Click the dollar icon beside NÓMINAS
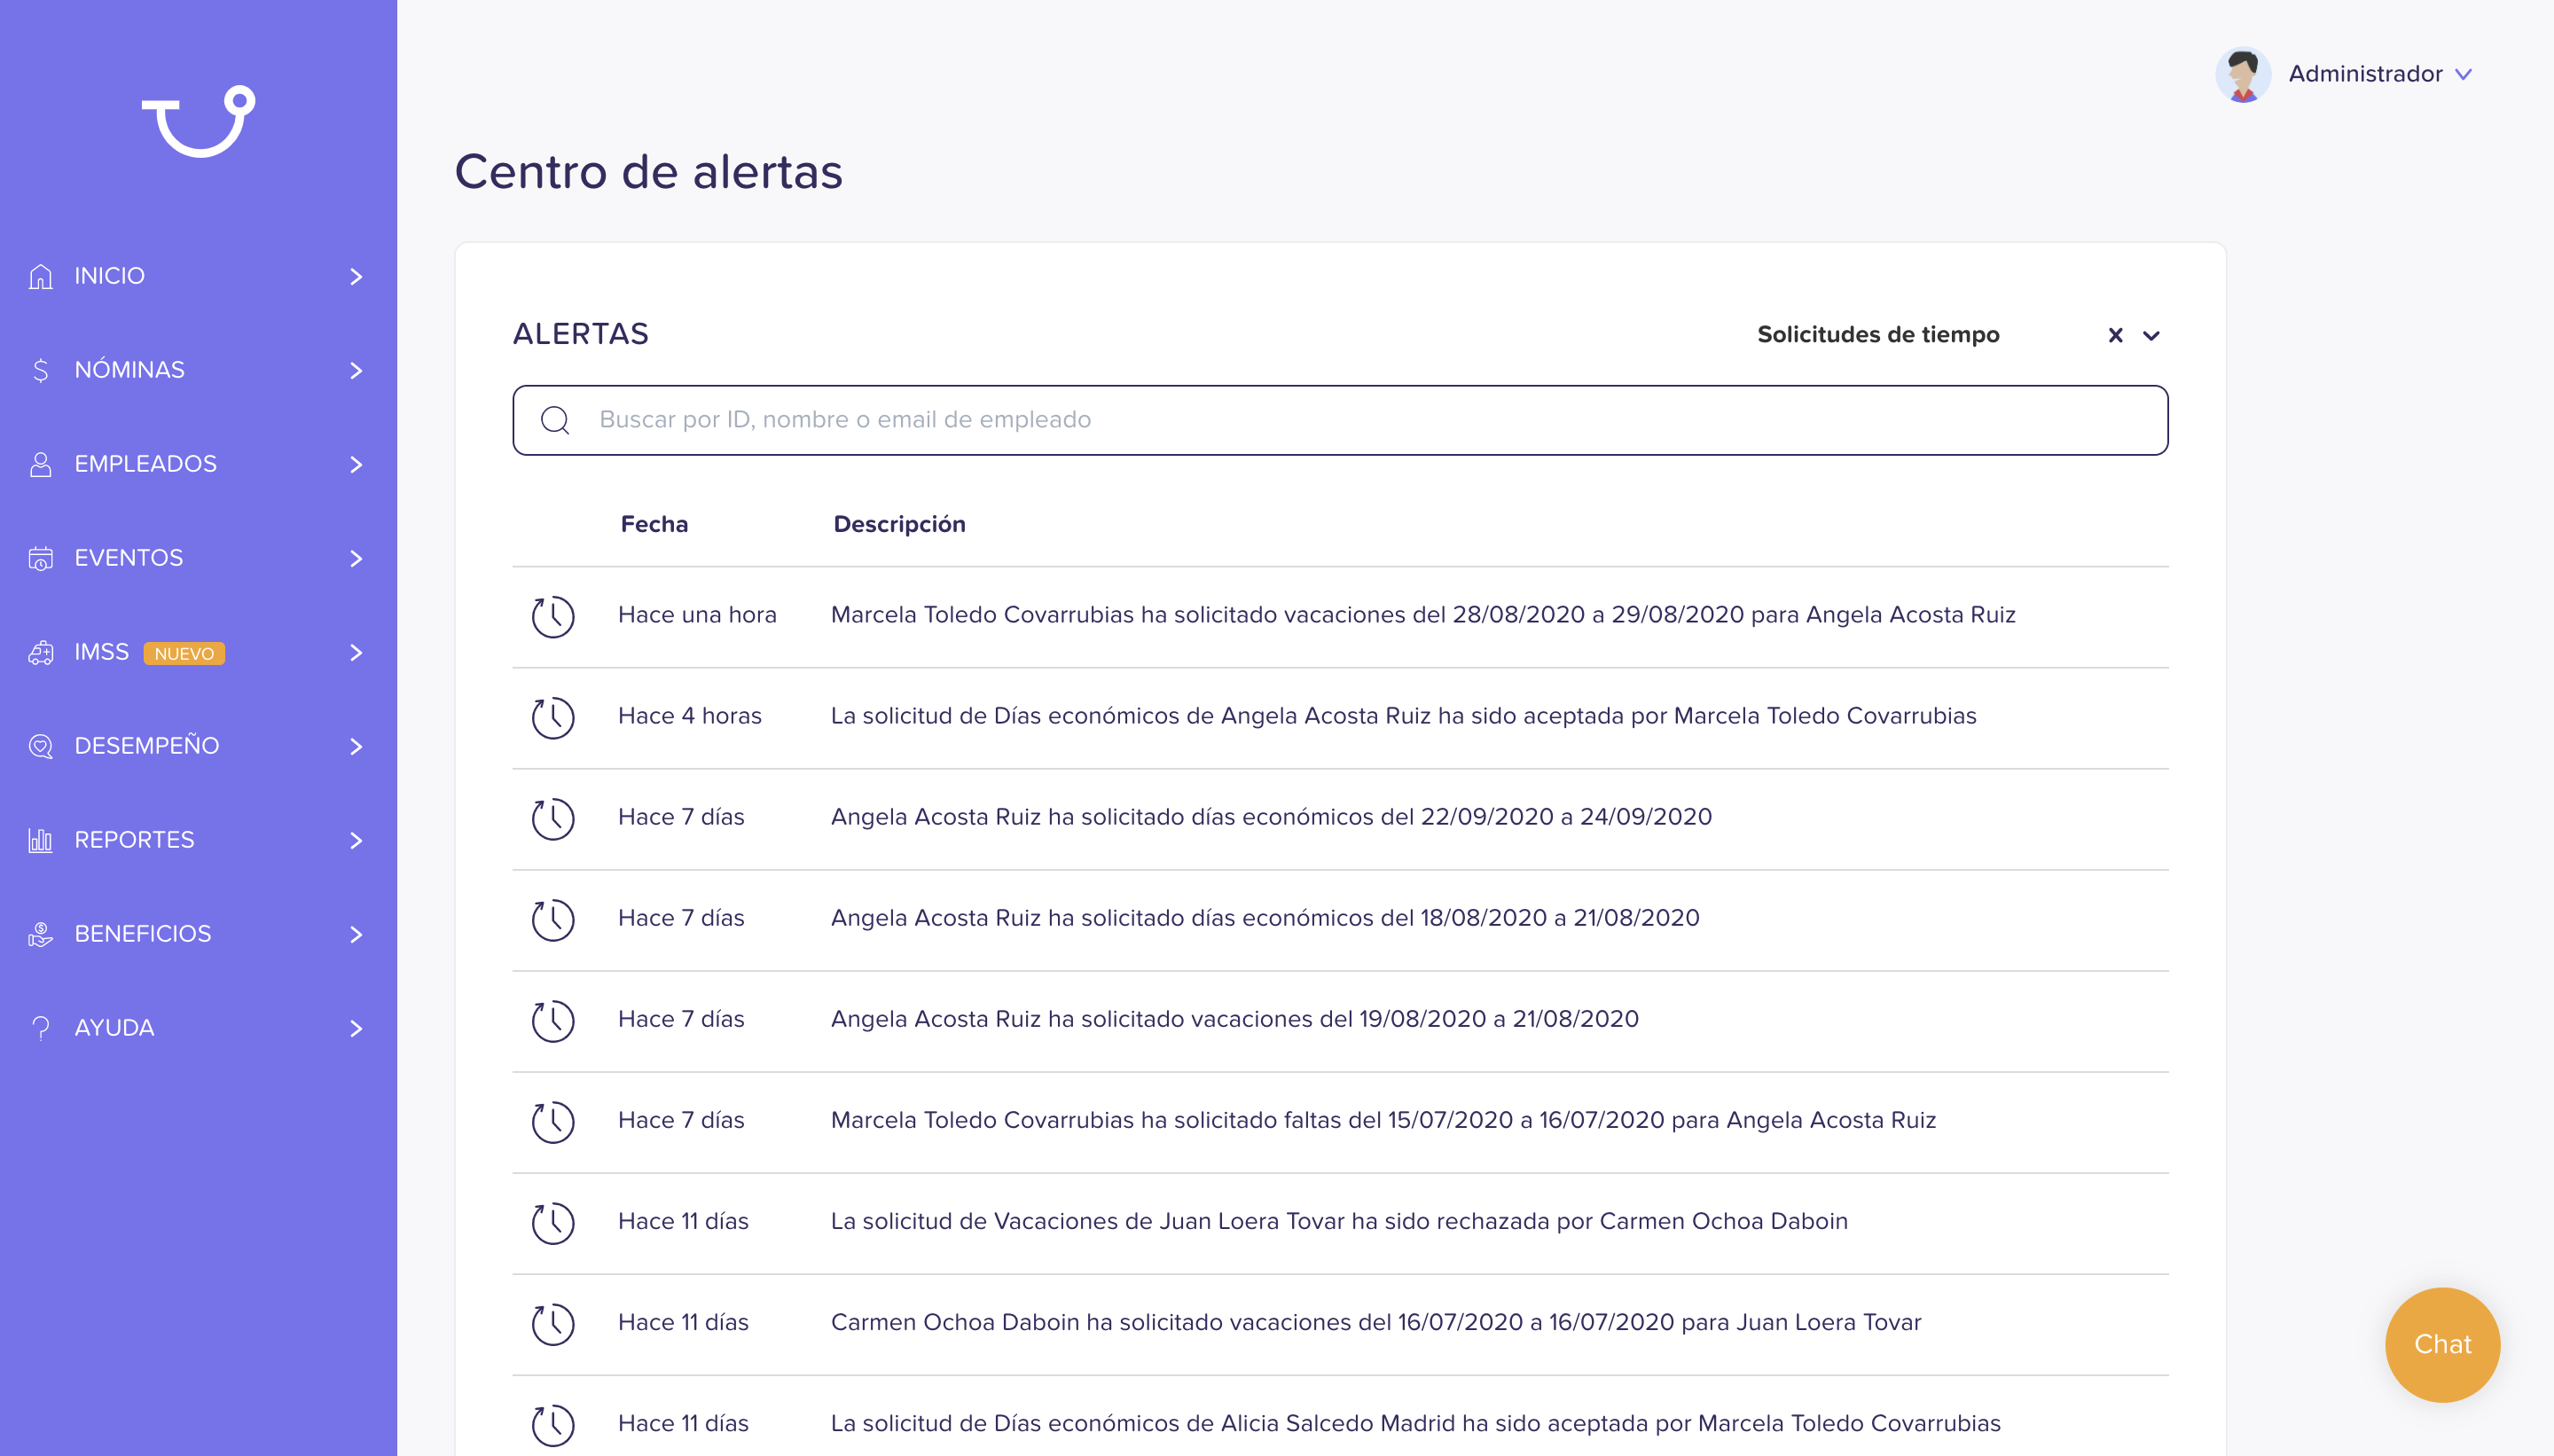 coord(41,370)
